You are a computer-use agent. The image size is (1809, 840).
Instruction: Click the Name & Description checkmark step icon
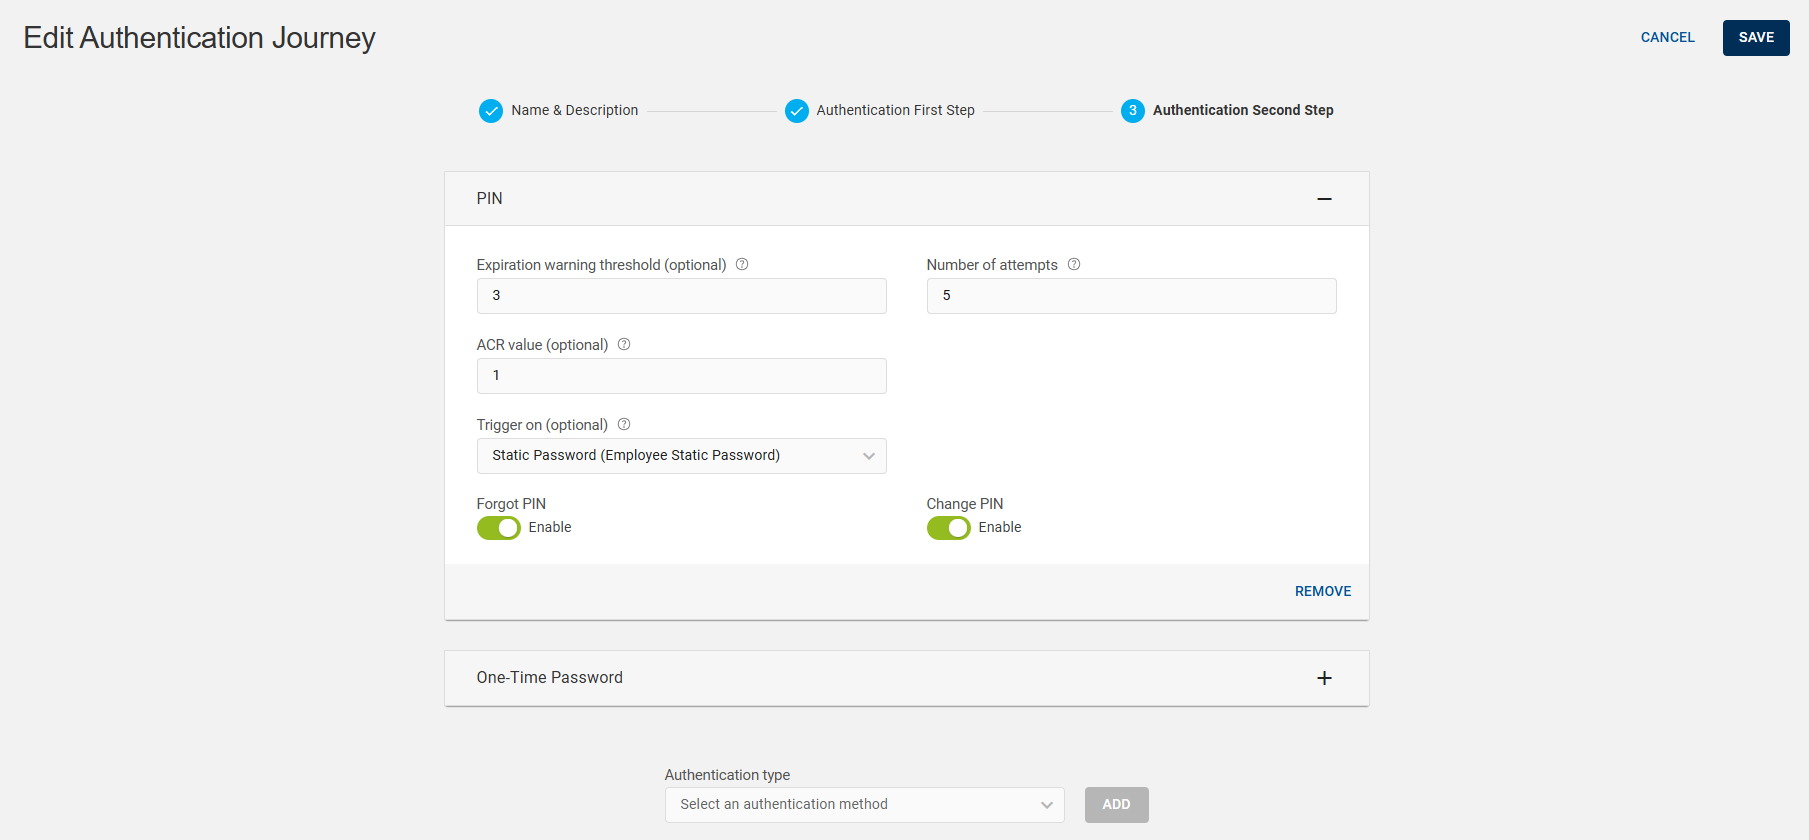(491, 111)
